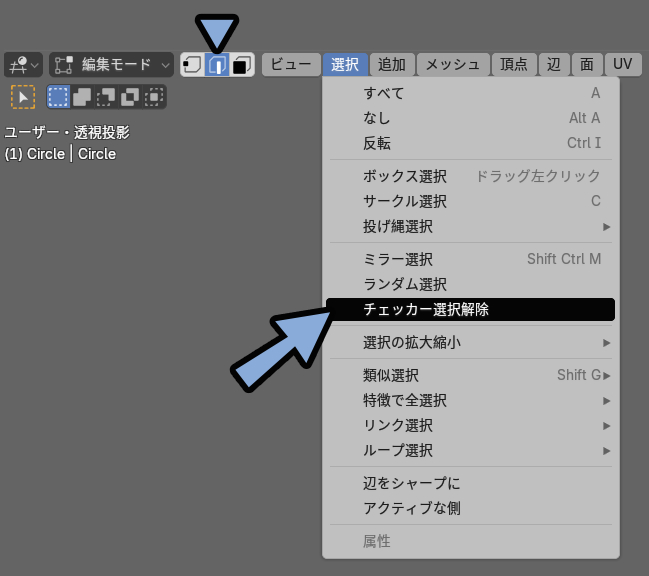Choose すべて to select all
The height and width of the screenshot is (576, 649).
471,93
